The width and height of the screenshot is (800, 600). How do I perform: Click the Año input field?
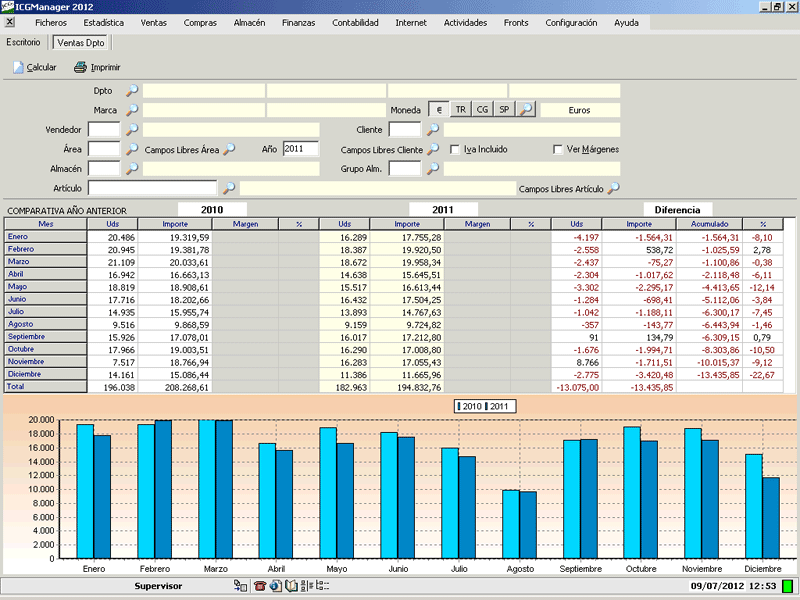click(300, 149)
